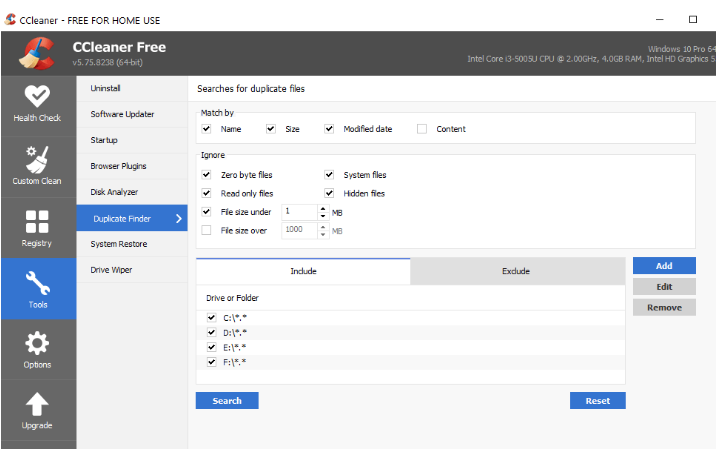Click the Upgrade arrow icon
Viewport: 718px width, 450px height.
click(x=37, y=405)
